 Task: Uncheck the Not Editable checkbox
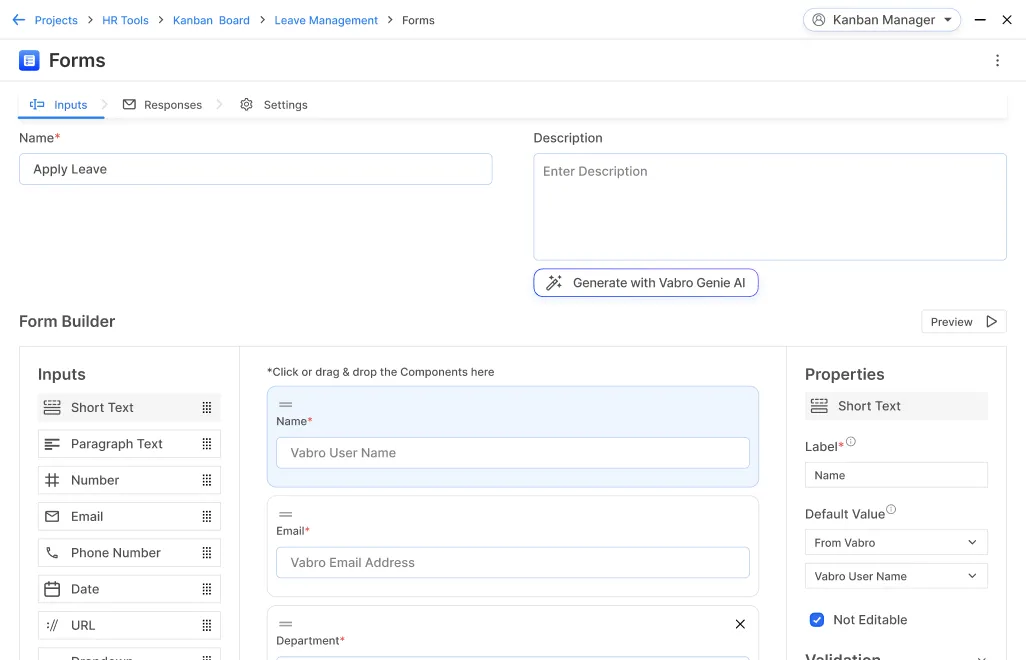(x=817, y=620)
